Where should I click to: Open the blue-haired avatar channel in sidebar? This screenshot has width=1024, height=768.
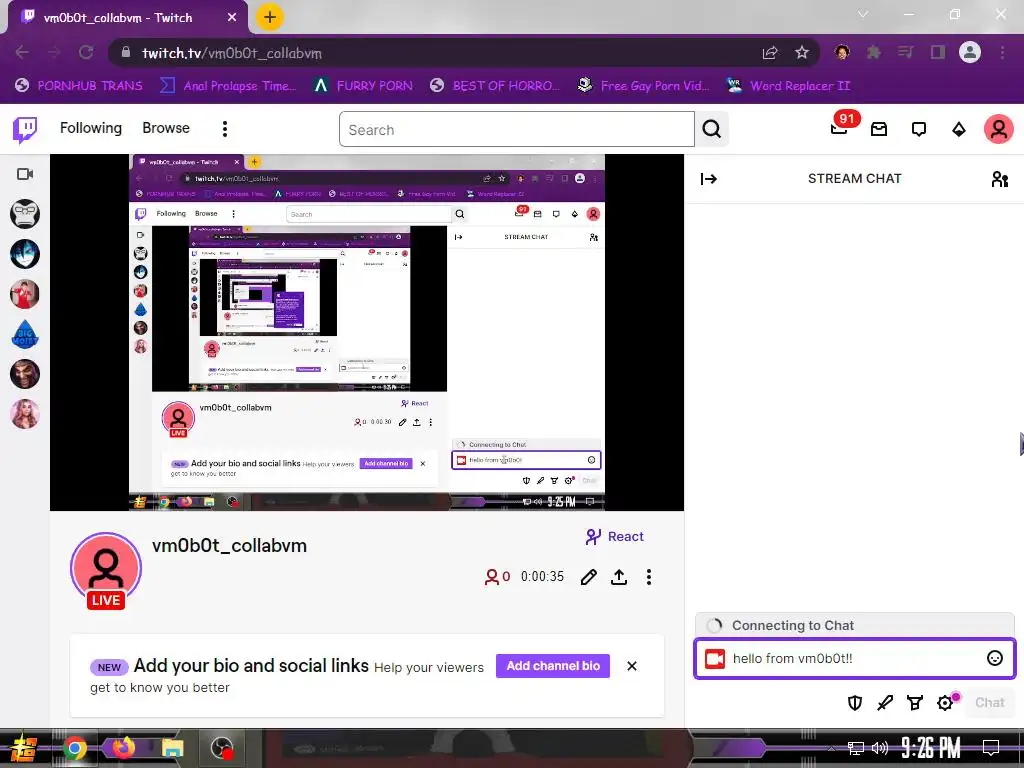(x=25, y=254)
